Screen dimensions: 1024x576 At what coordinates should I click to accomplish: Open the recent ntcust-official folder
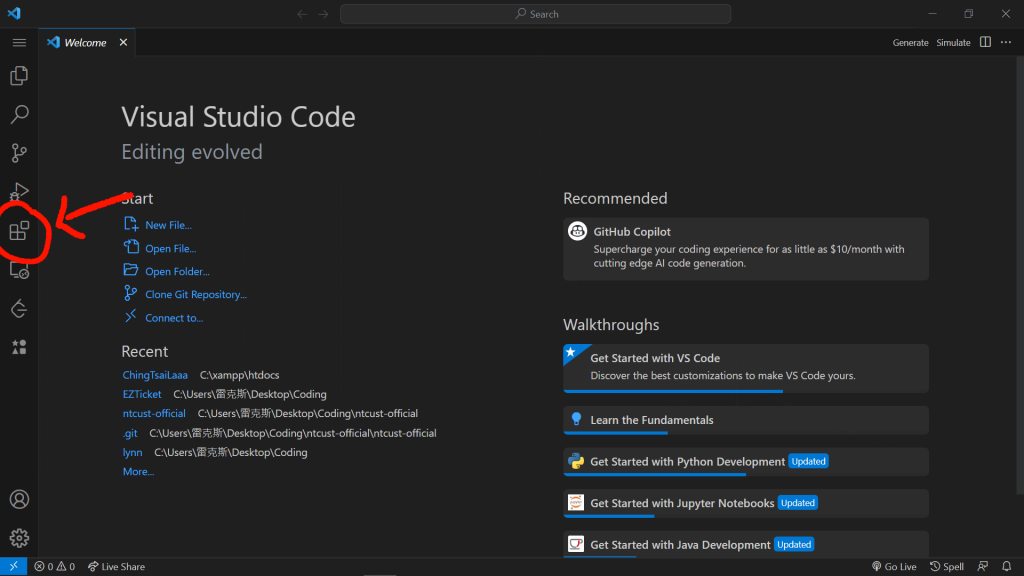[x=154, y=414]
